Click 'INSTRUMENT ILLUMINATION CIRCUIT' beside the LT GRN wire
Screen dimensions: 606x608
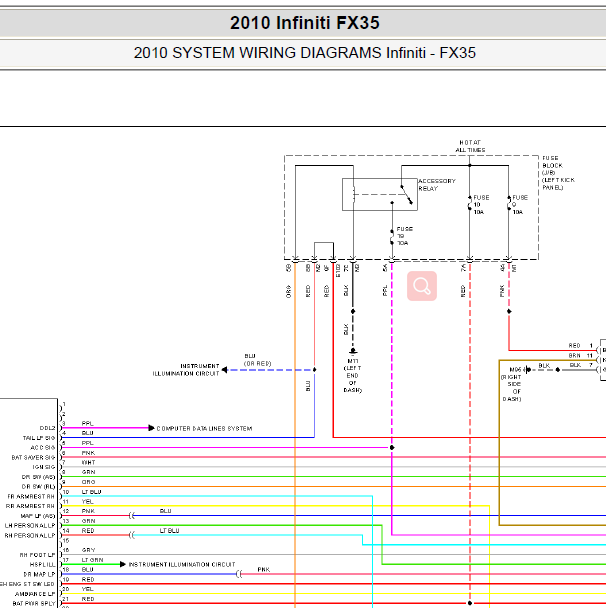pos(182,565)
